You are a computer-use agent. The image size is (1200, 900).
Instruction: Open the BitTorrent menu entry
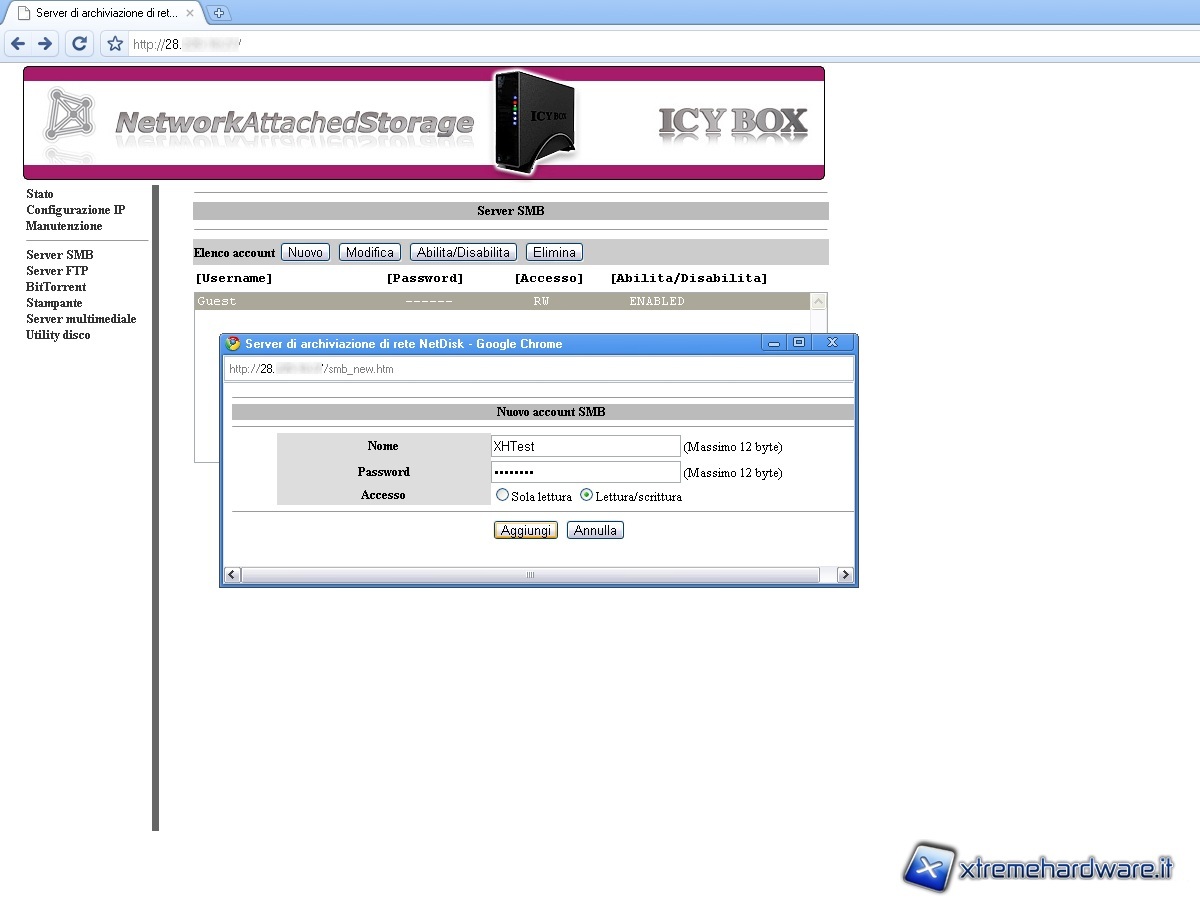coord(56,287)
